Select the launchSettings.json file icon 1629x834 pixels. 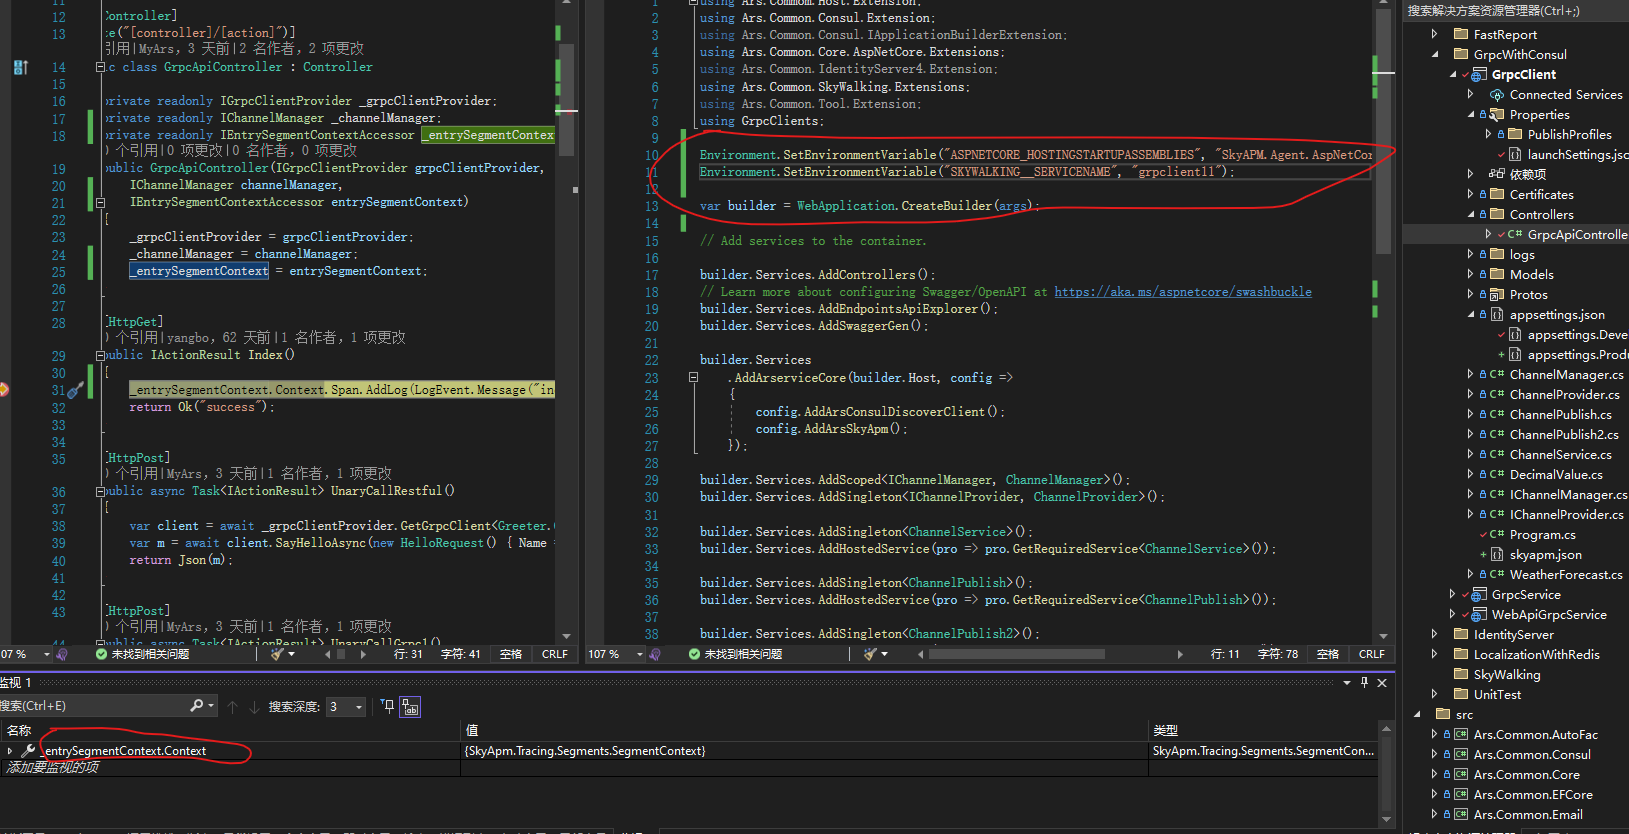click(1517, 155)
